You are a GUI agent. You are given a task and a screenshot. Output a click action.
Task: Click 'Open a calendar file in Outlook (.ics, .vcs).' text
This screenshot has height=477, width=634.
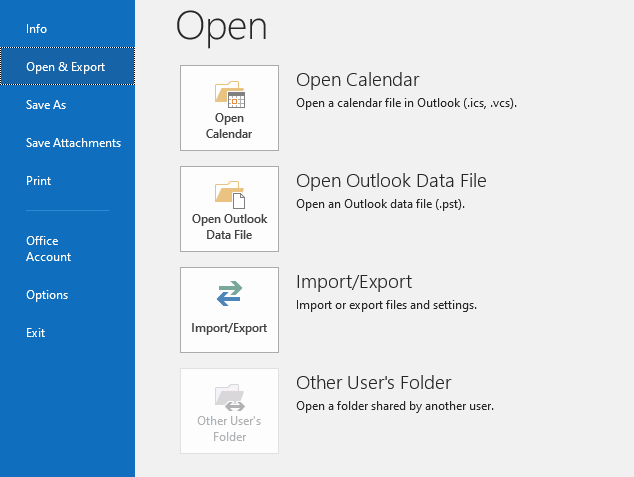(x=406, y=103)
